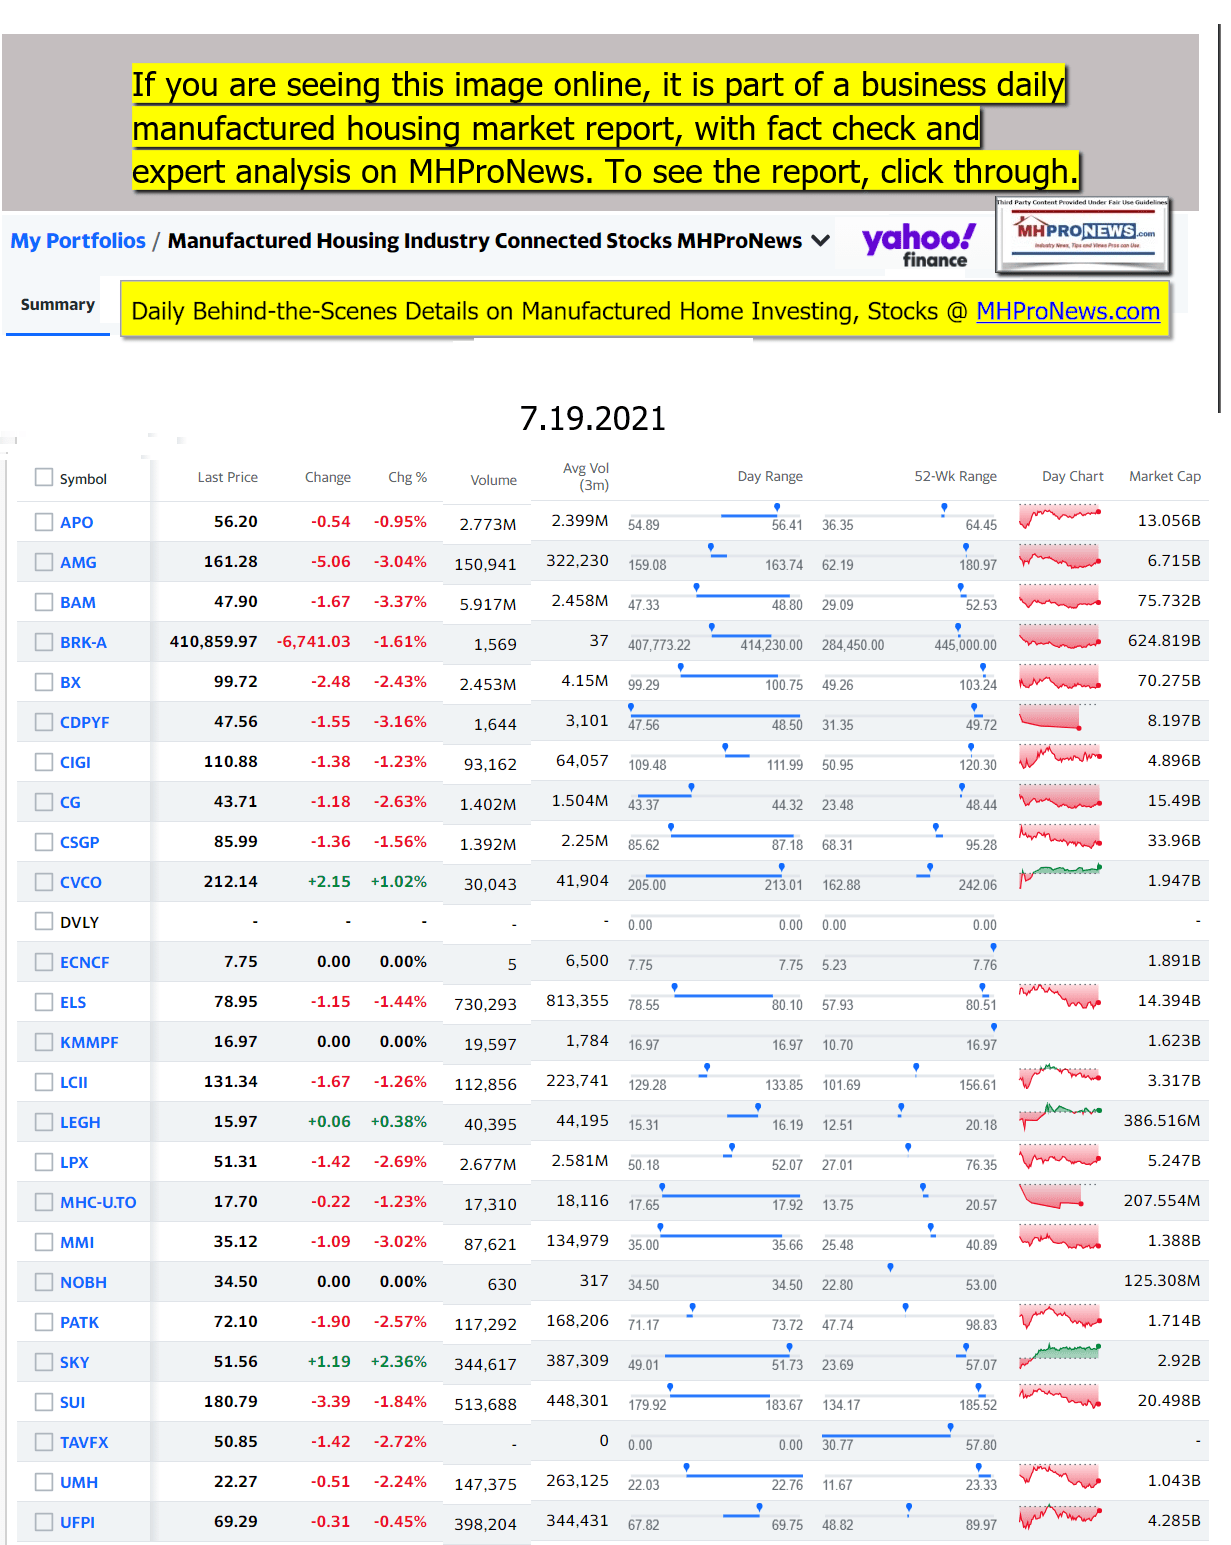
Task: Sort by the Market Cap column header
Action: pos(1164,477)
